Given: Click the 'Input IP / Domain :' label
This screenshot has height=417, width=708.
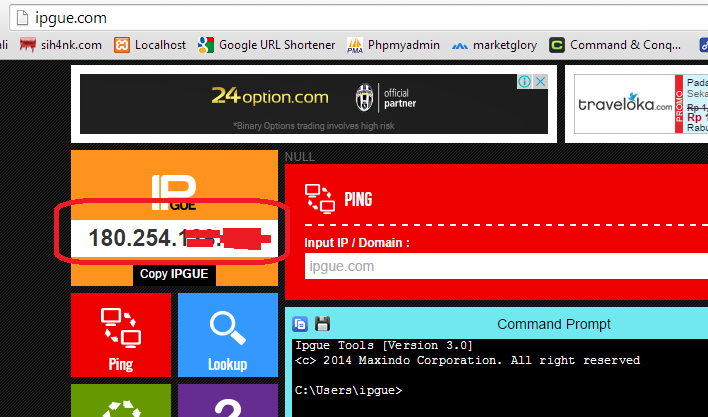Looking at the screenshot, I should click(357, 242).
